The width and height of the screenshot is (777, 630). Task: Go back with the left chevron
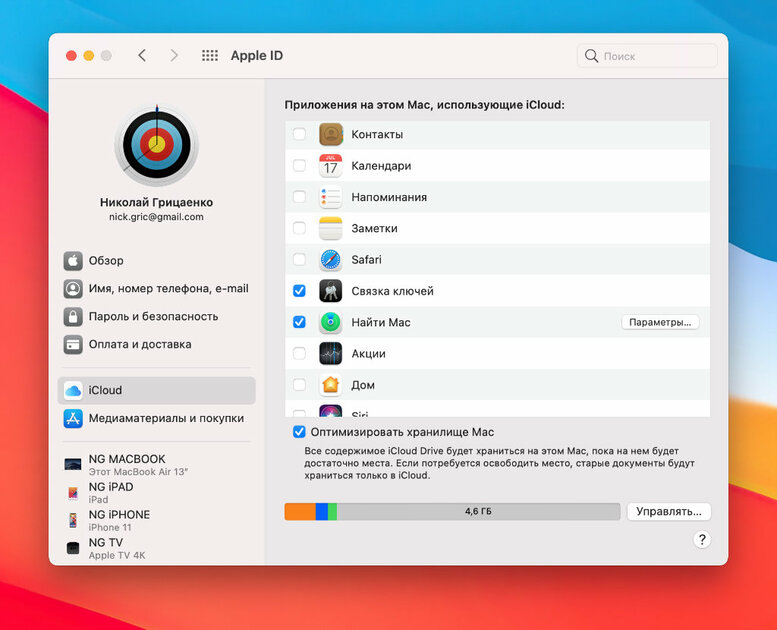[x=142, y=56]
